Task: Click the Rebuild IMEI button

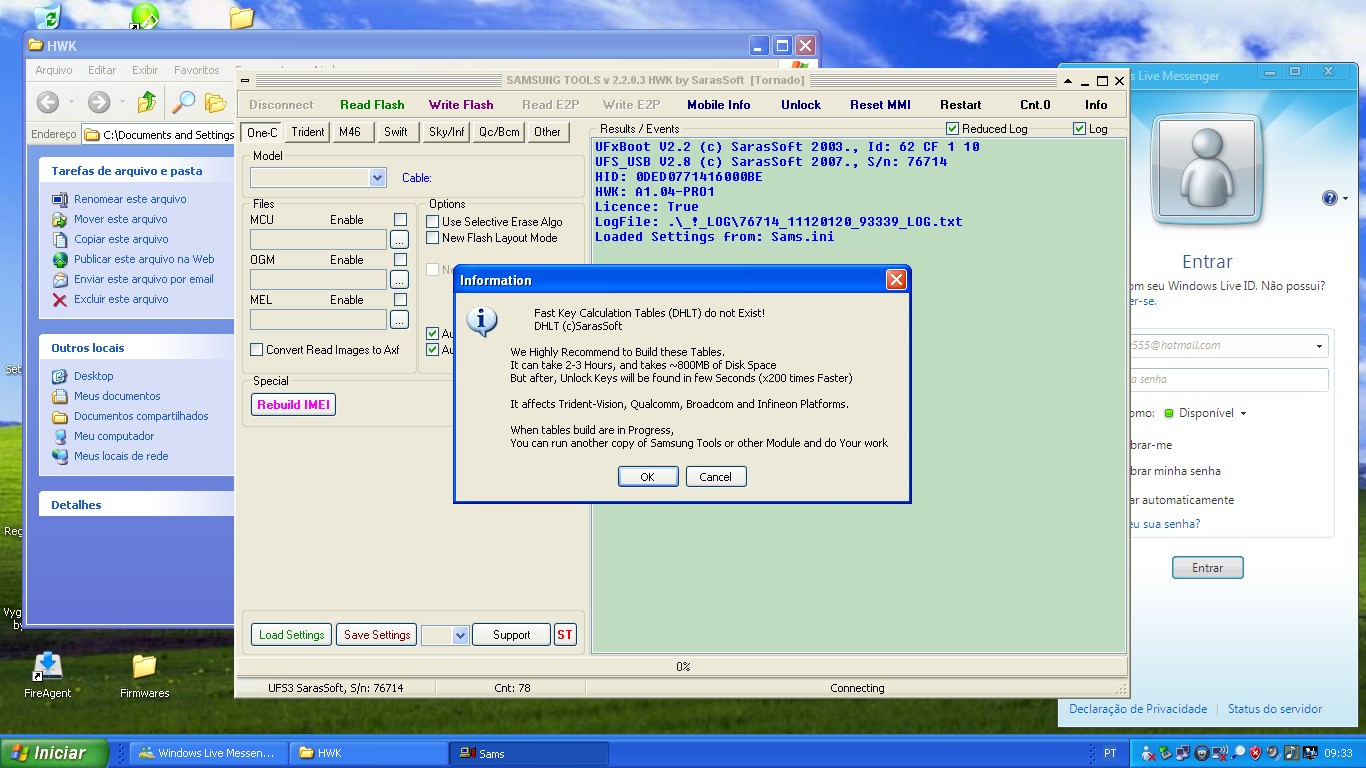Action: tap(293, 405)
